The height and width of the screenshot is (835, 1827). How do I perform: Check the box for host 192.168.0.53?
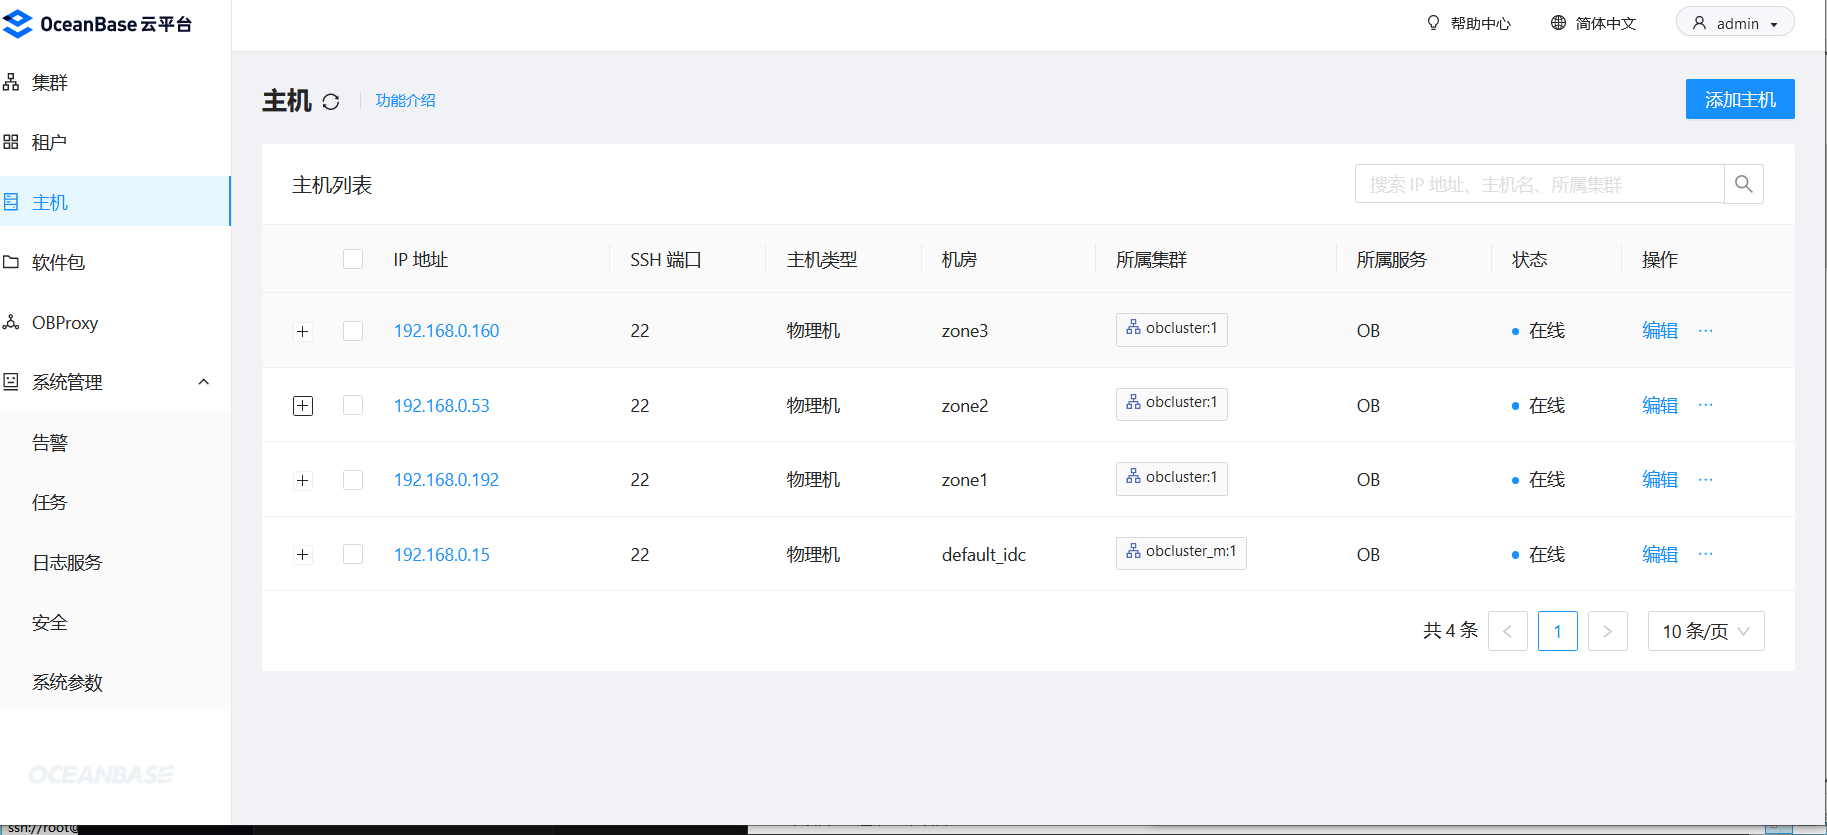pos(353,405)
